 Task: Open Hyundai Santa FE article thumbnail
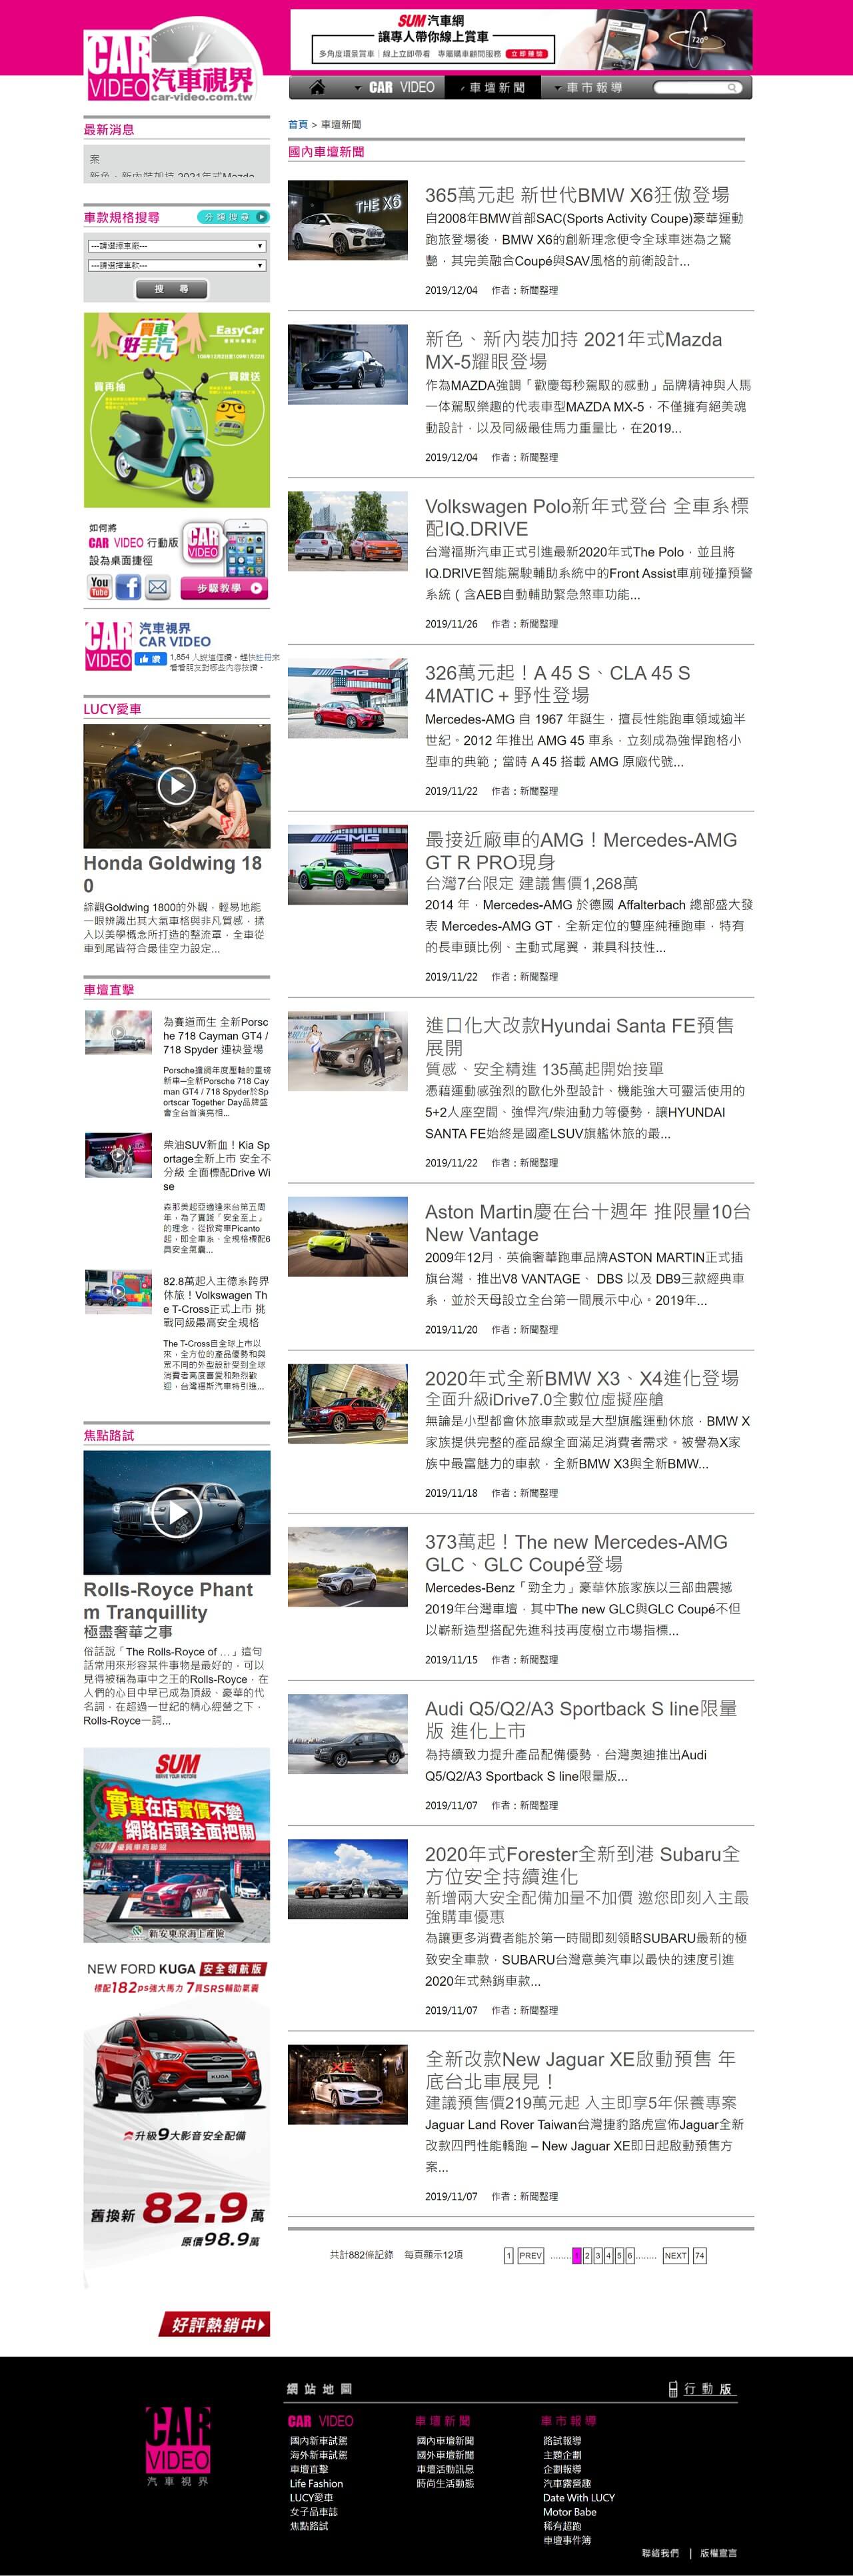point(347,1050)
